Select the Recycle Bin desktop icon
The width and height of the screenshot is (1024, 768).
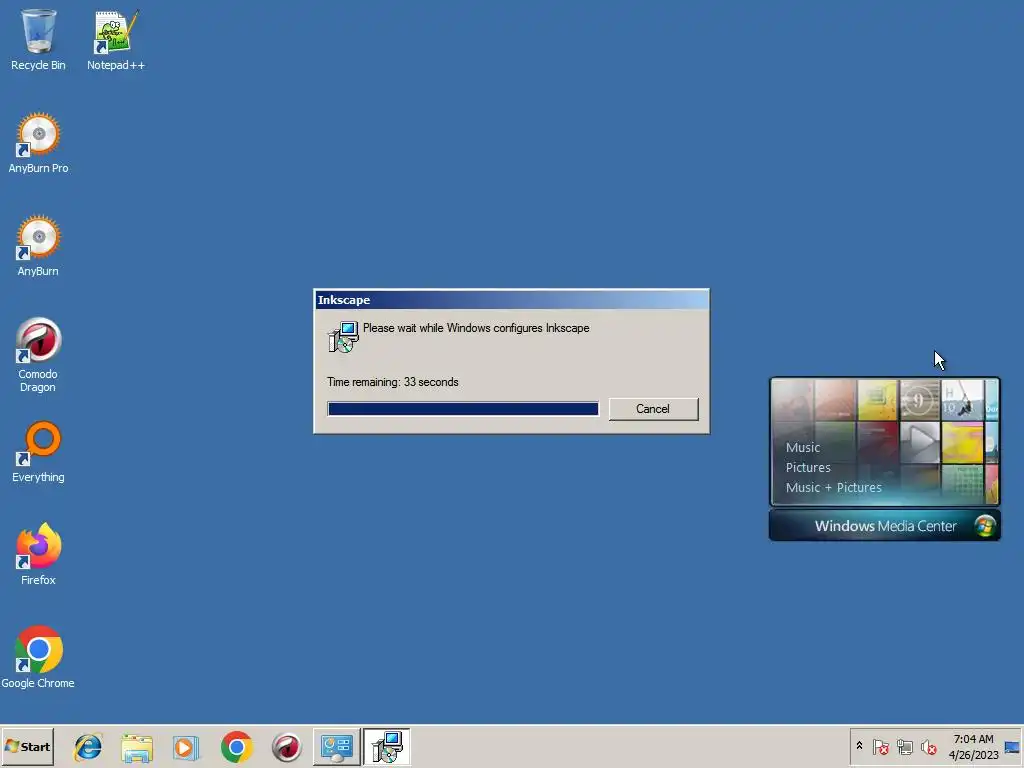pyautogui.click(x=38, y=40)
